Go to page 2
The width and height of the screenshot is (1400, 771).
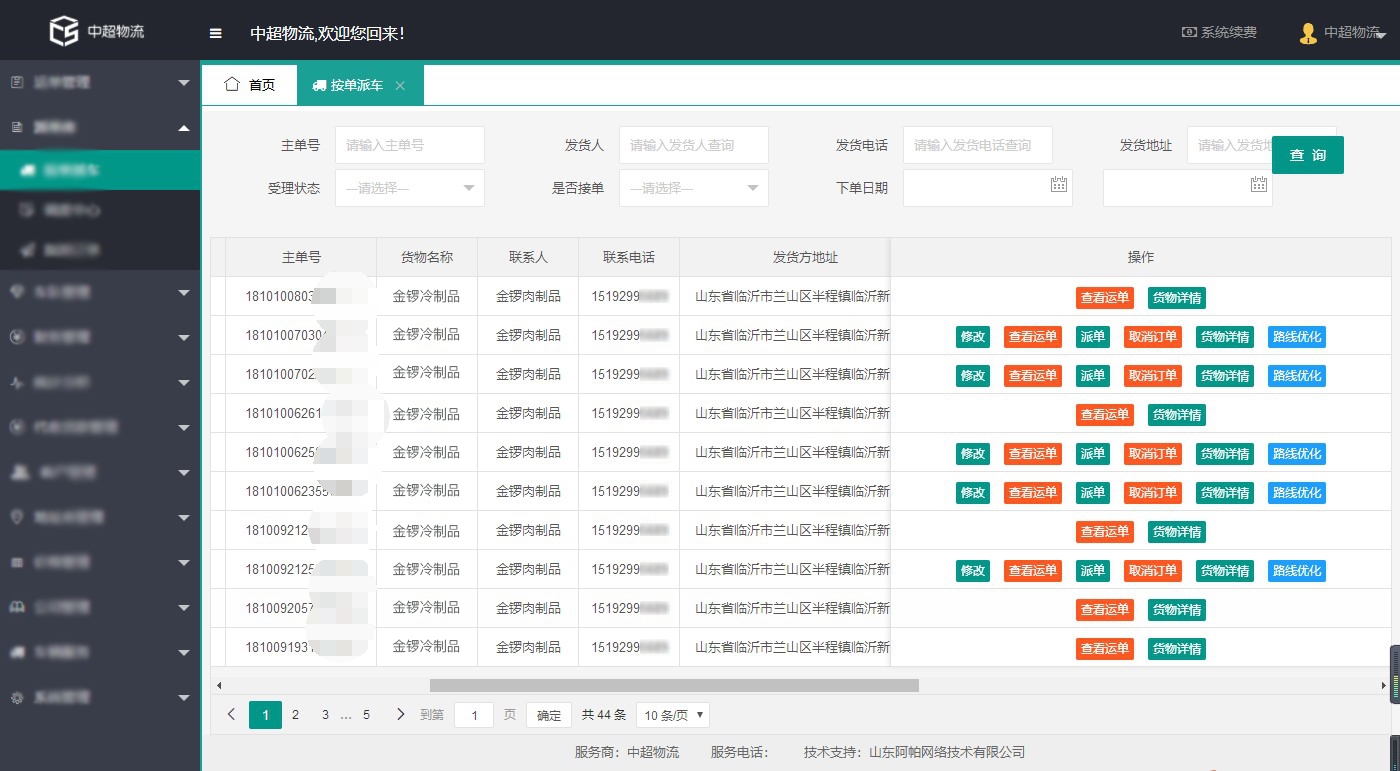point(295,715)
